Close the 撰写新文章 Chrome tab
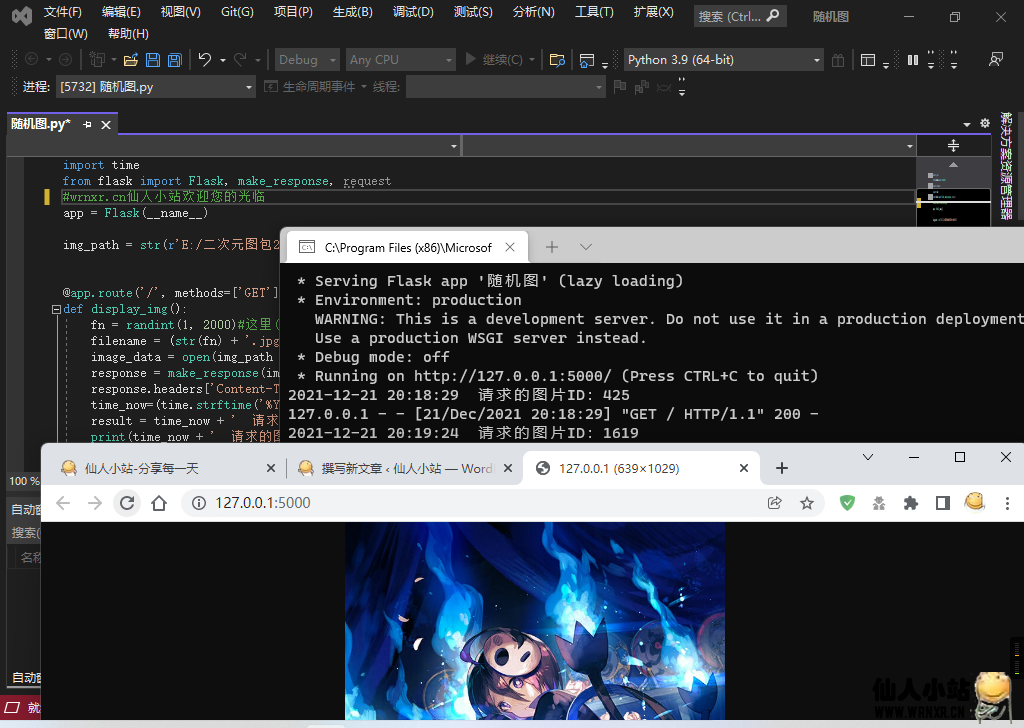This screenshot has height=728, width=1024. [508, 468]
